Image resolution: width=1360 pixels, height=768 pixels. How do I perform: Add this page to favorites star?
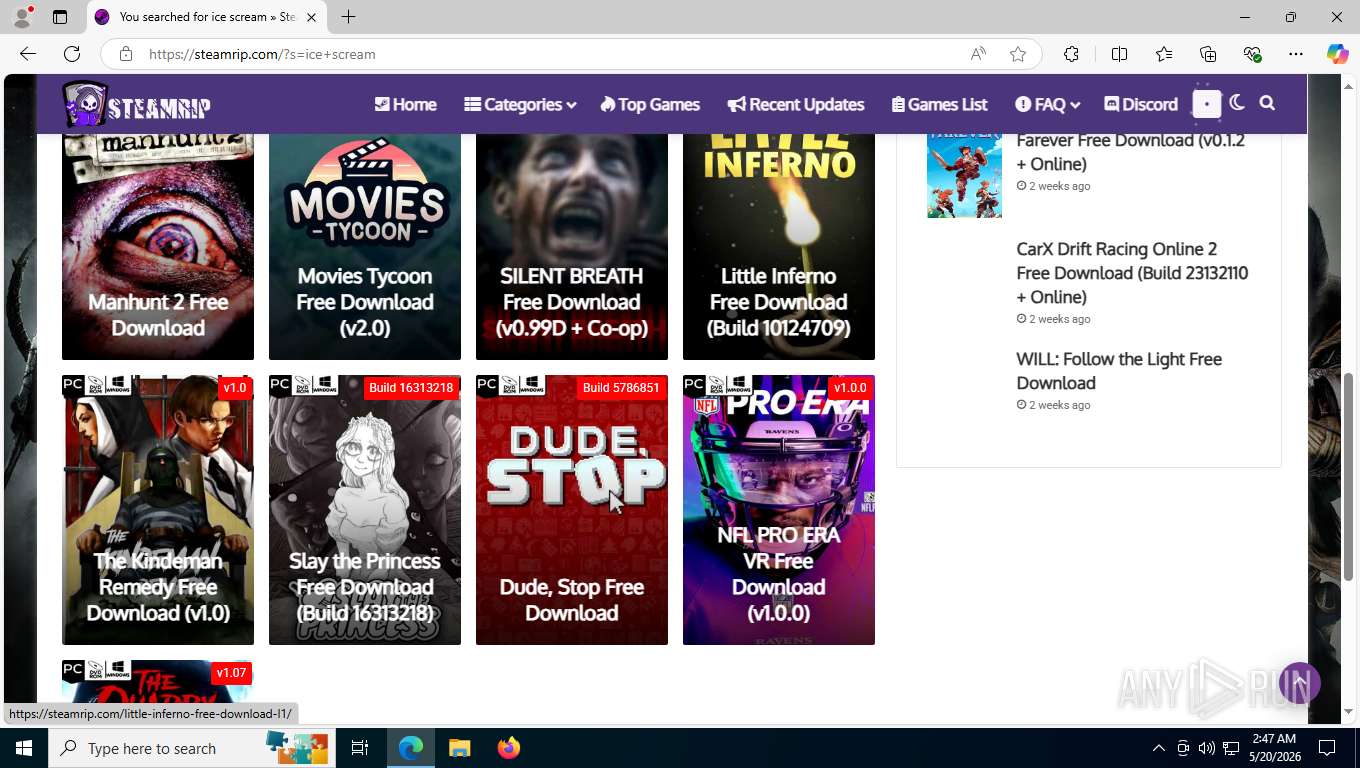(x=1018, y=54)
